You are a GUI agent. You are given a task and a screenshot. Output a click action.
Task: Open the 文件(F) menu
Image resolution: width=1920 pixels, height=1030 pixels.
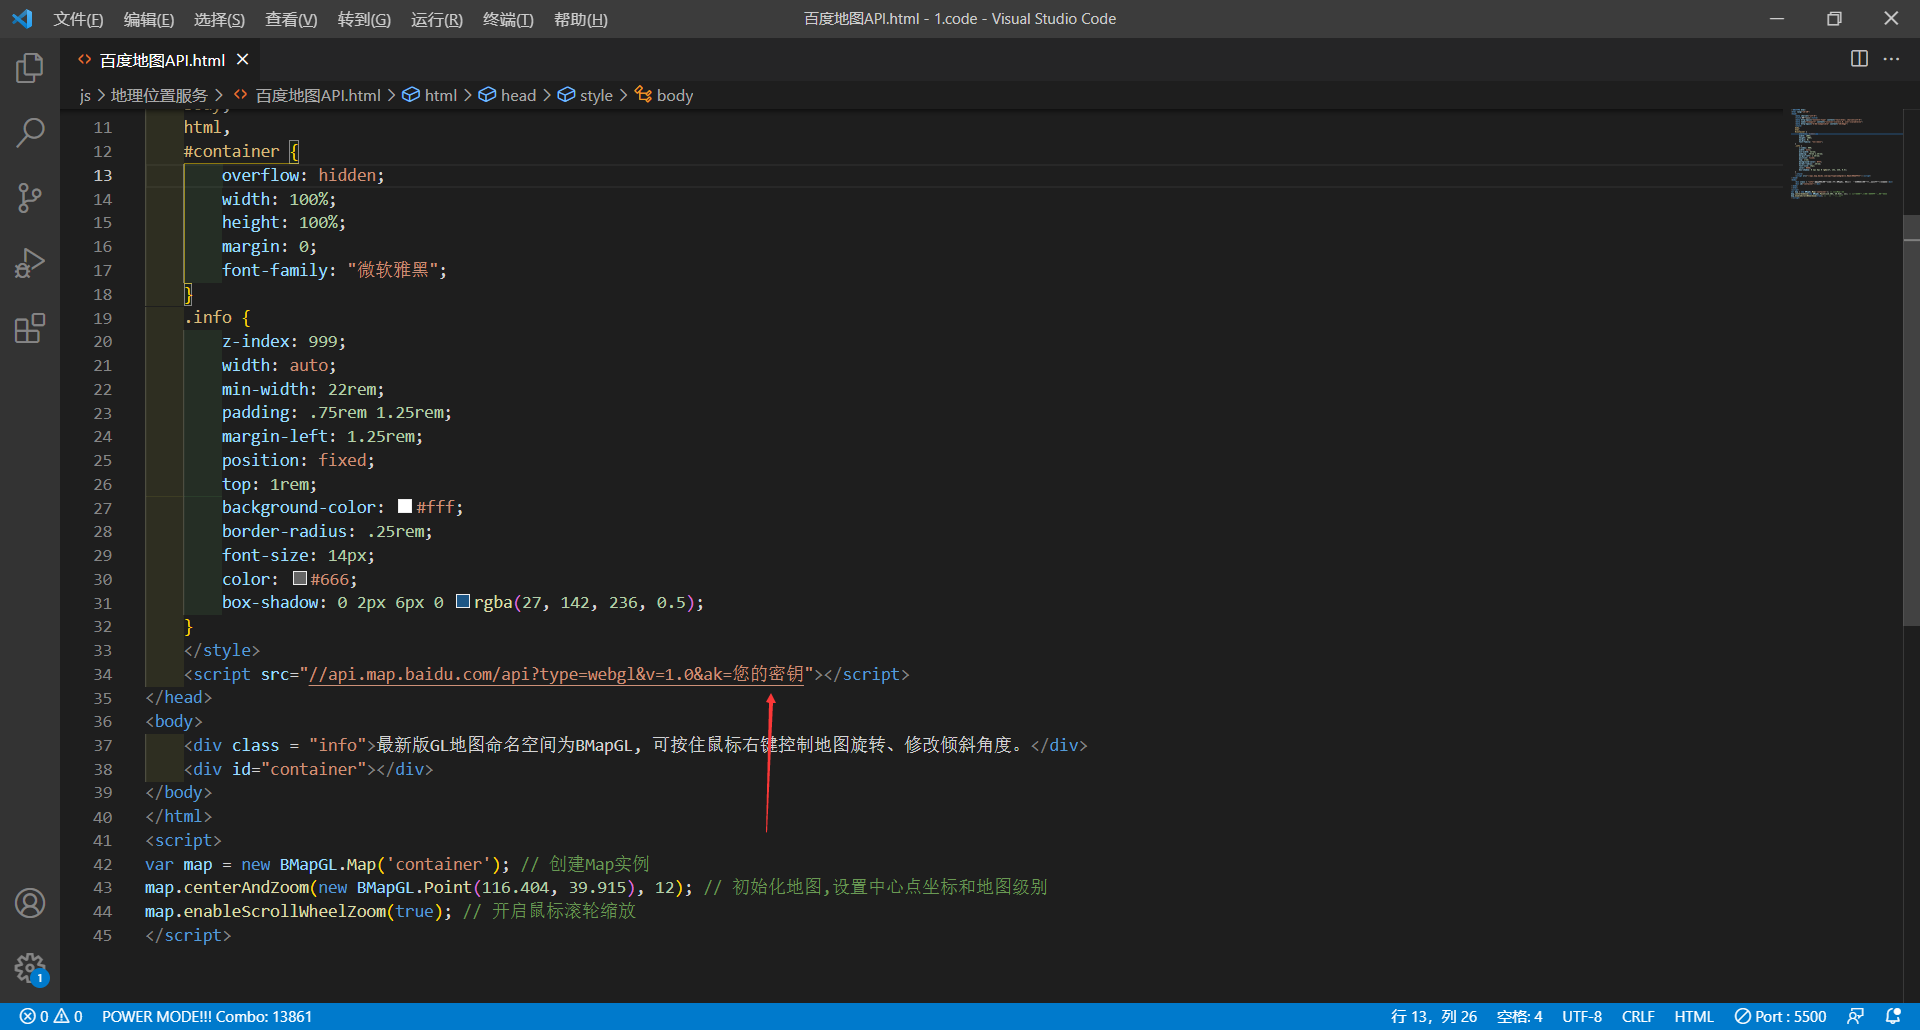coord(78,19)
